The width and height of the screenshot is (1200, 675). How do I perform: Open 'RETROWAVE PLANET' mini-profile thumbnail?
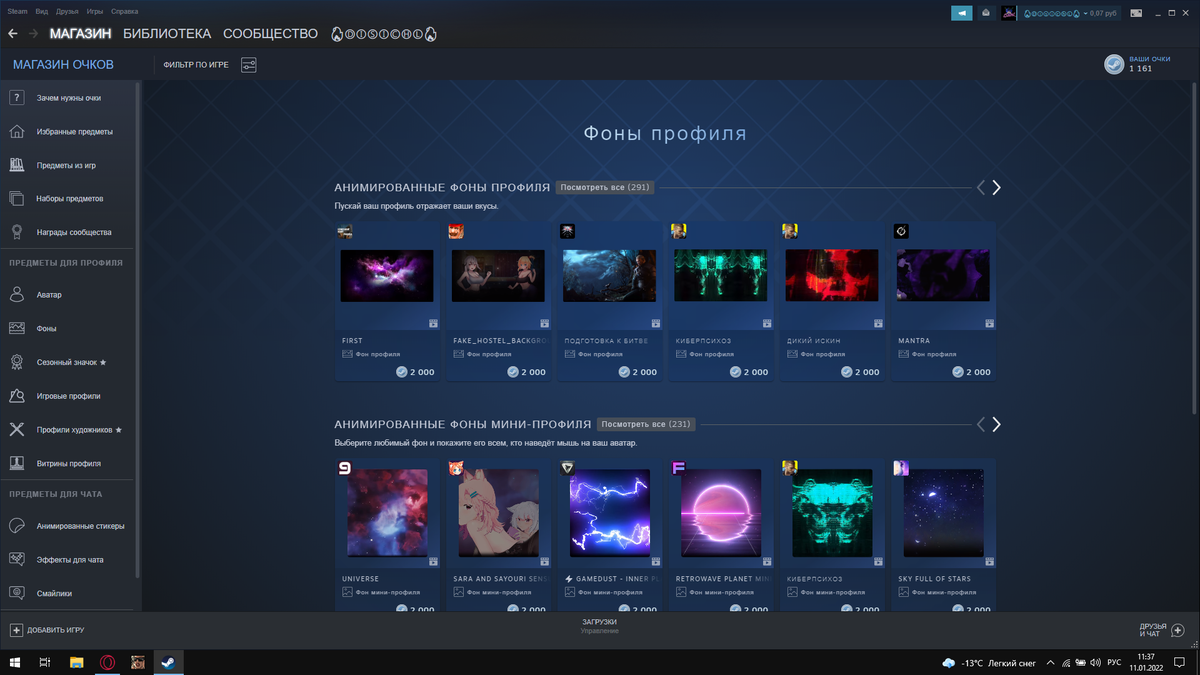pos(721,513)
